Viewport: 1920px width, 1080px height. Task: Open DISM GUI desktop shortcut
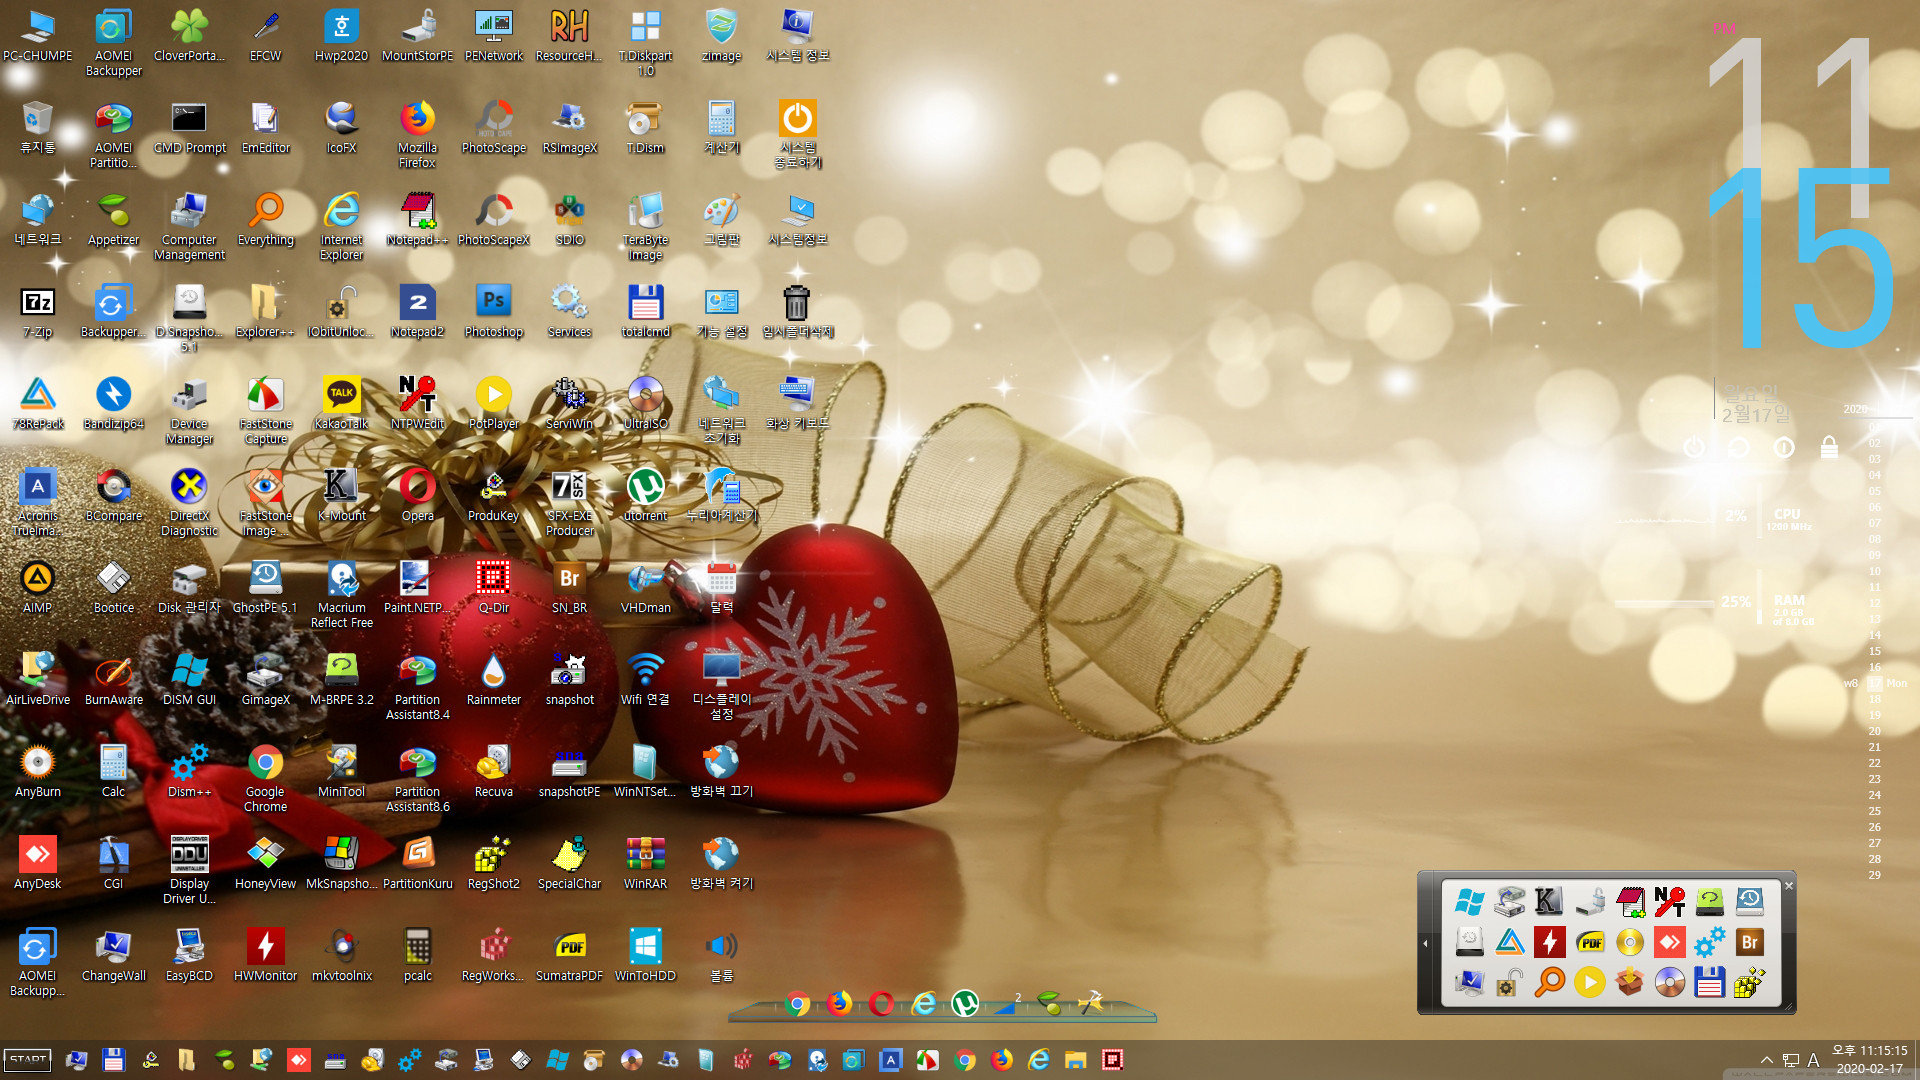pos(189,679)
